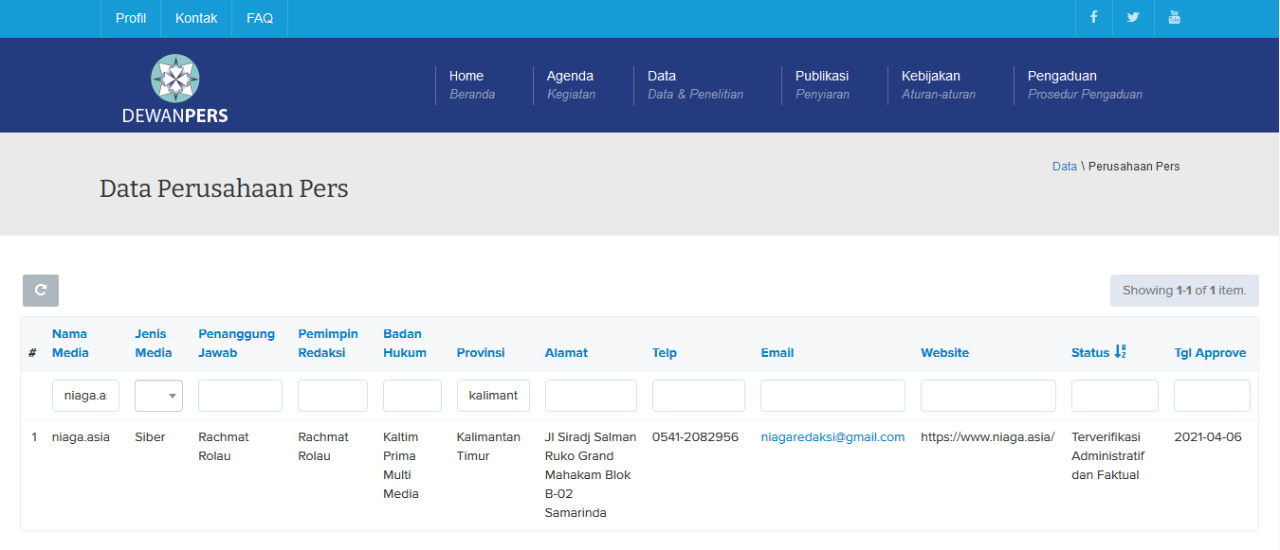Screen dimensions: 1280x550
Task: Open the Data & Penelitian menu
Action: point(695,85)
